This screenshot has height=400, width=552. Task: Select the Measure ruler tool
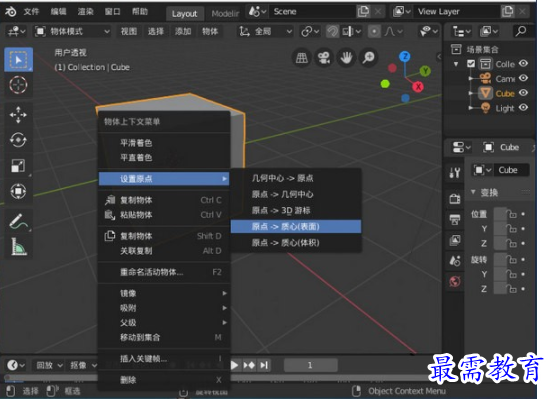click(18, 246)
